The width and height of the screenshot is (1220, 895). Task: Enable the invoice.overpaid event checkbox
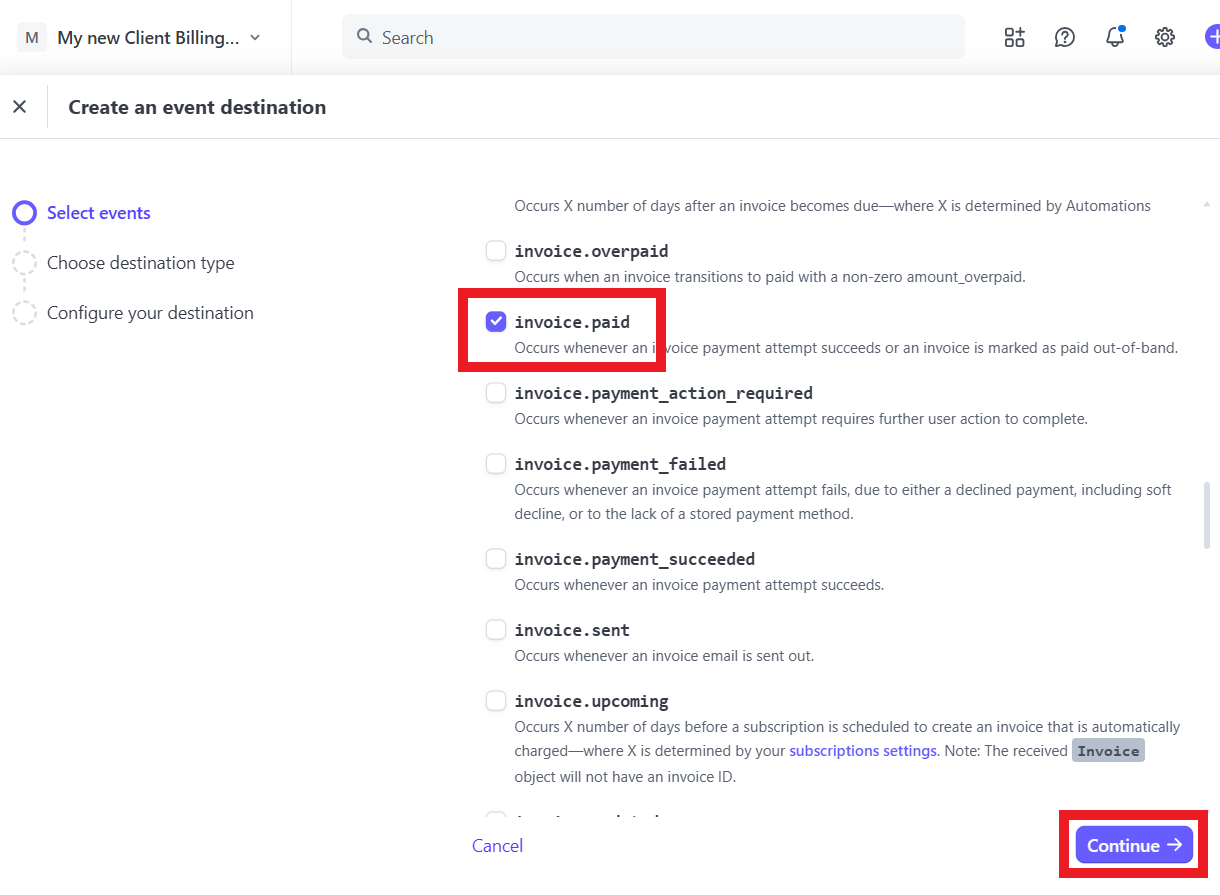(x=496, y=251)
